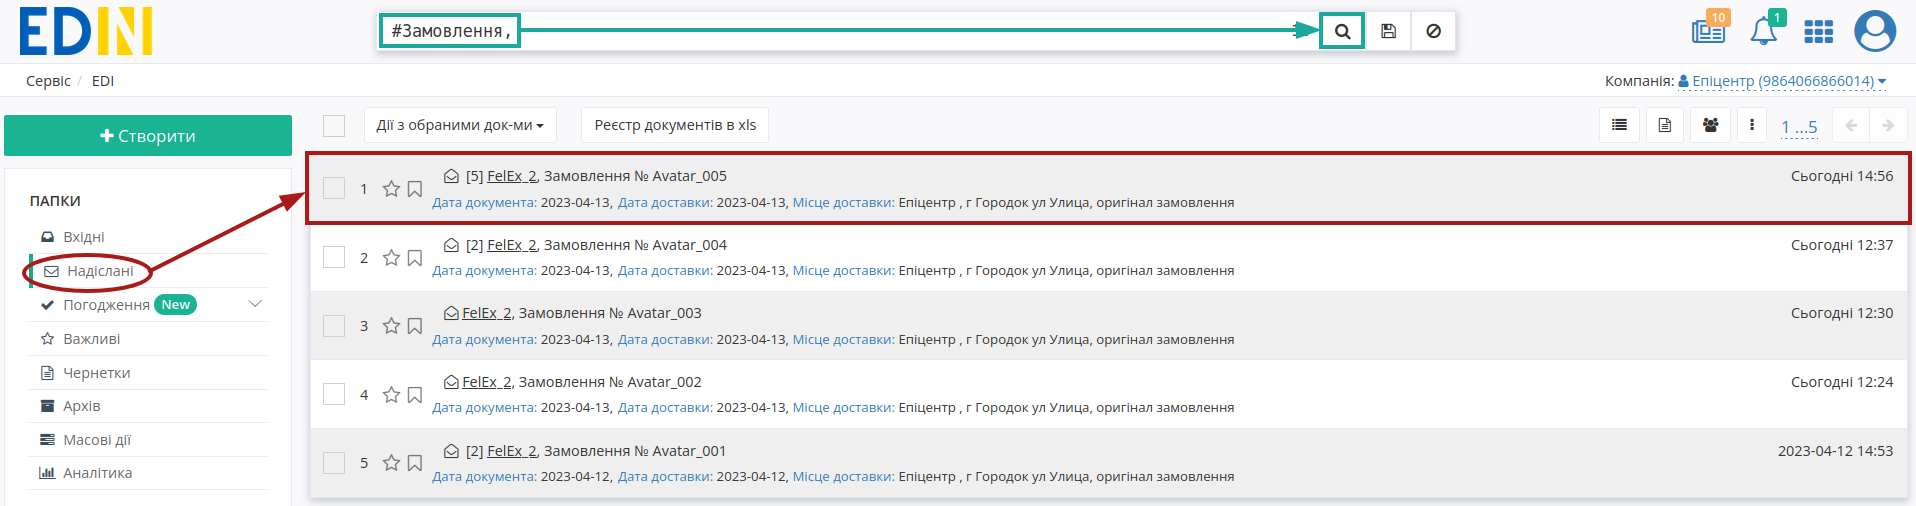Click timestamp '2023-04-12 14:53'
1916x506 pixels.
click(1835, 451)
